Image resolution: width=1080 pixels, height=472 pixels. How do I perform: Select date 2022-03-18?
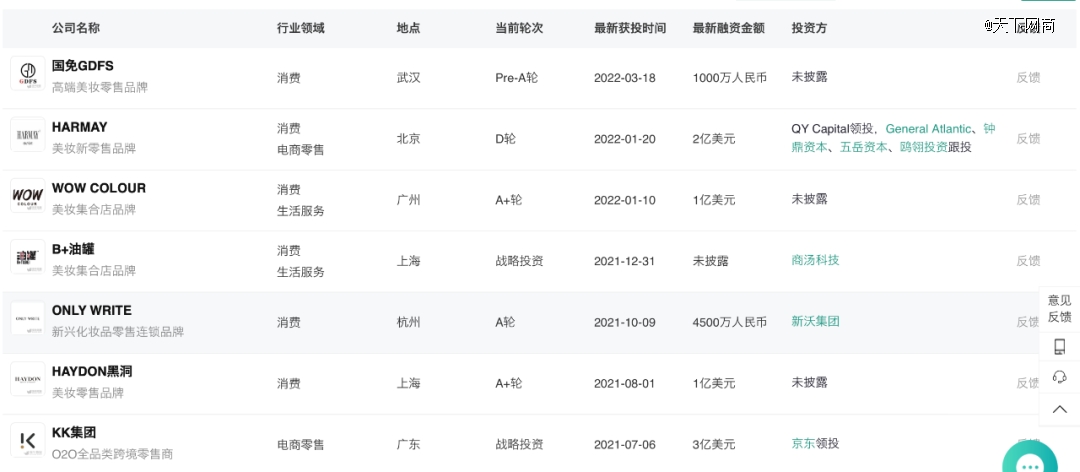point(625,78)
